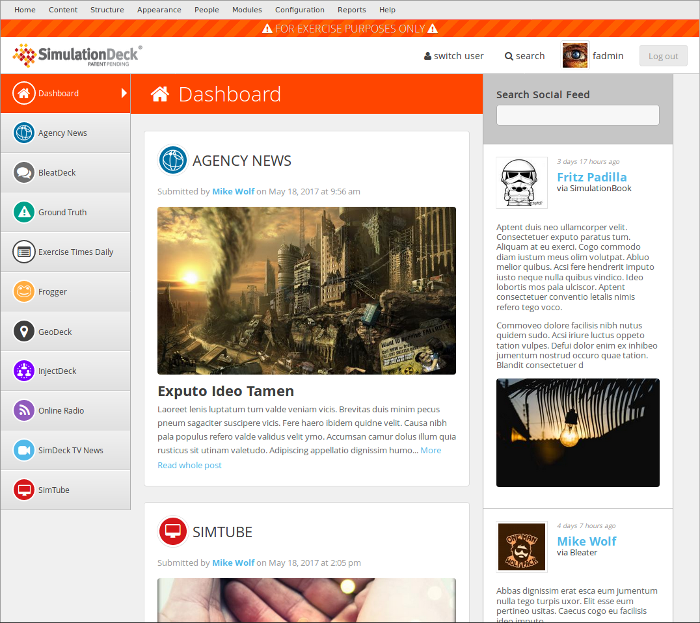The height and width of the screenshot is (623, 700).
Task: Click the '3 days 17 hours ago' timestamp
Action: [x=588, y=162]
